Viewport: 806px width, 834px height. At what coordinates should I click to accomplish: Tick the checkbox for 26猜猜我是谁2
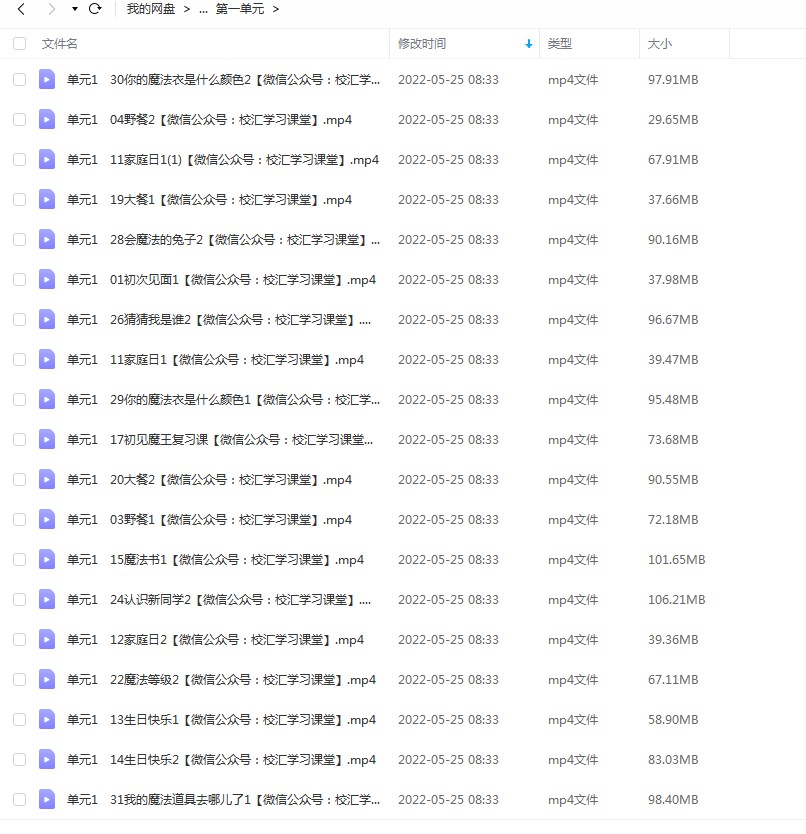[x=20, y=320]
